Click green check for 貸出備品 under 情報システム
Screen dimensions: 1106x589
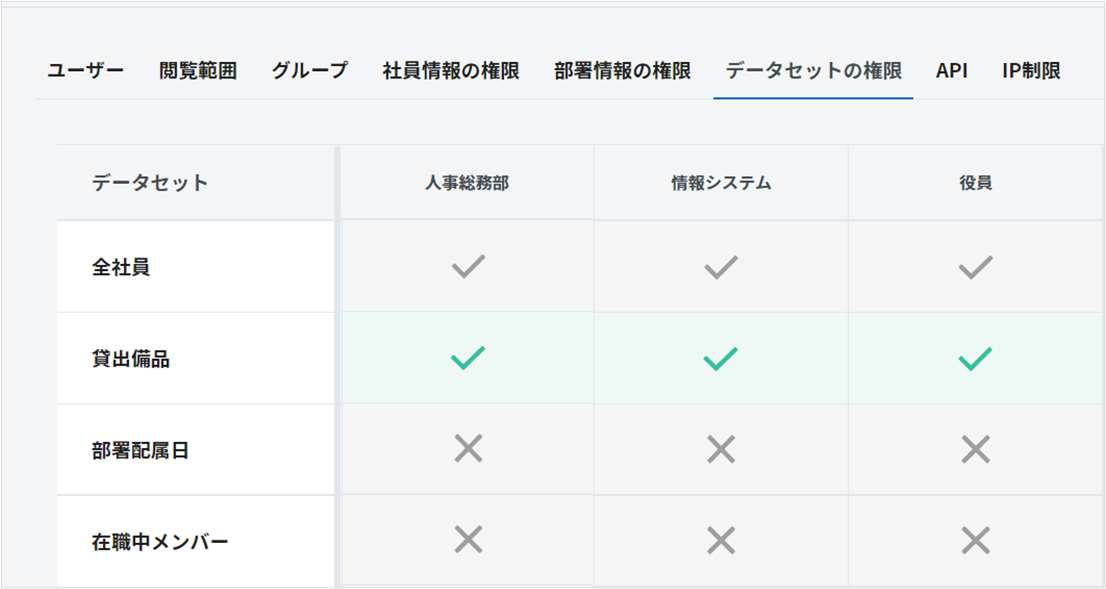[721, 359]
